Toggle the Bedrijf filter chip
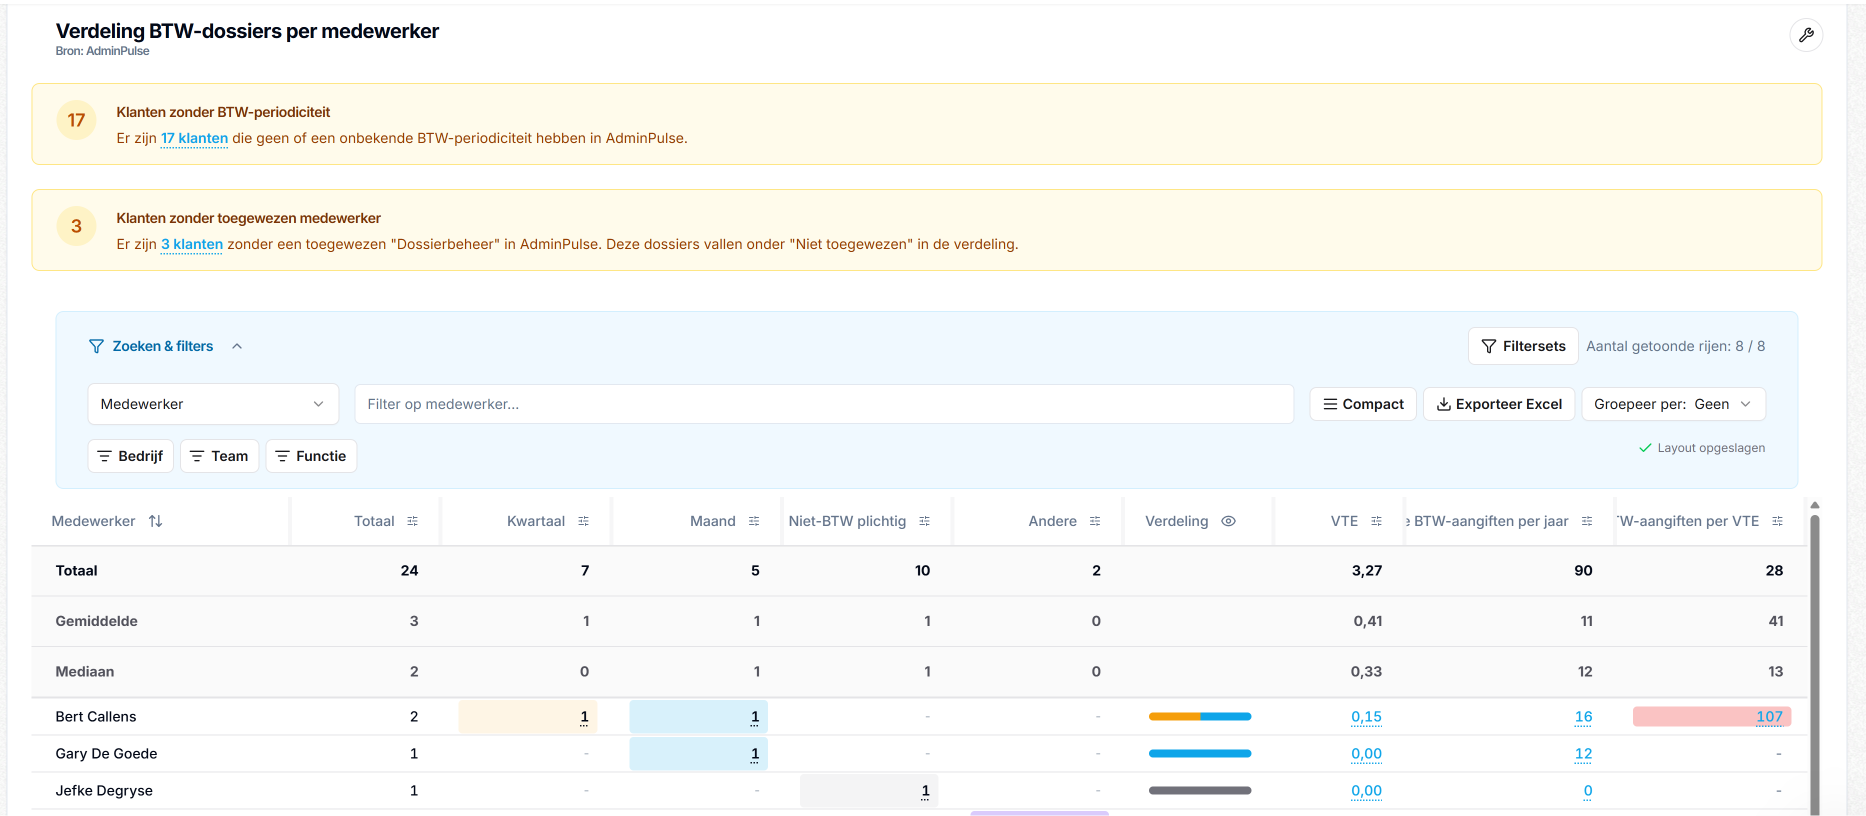This screenshot has height=816, width=1866. [x=131, y=456]
